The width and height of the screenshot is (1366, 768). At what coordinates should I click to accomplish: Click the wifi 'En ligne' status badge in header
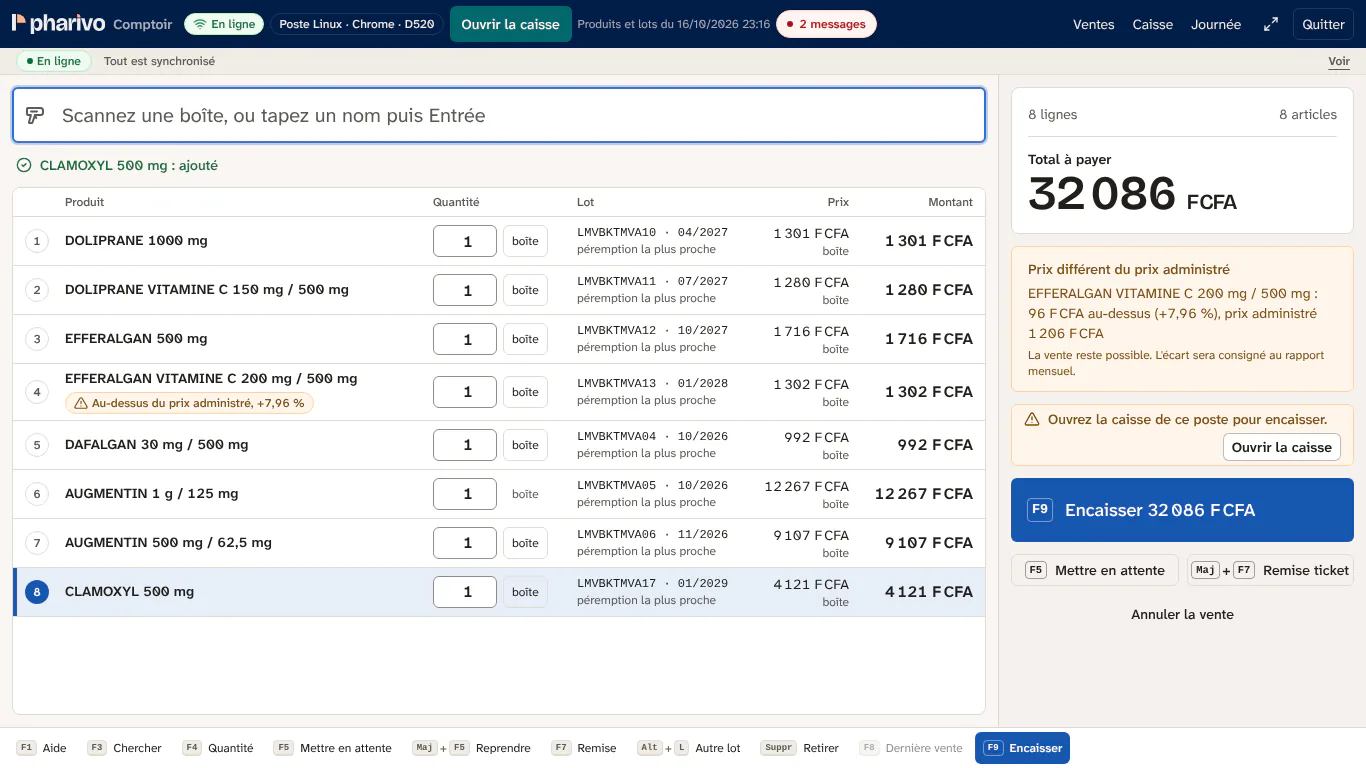tap(224, 24)
